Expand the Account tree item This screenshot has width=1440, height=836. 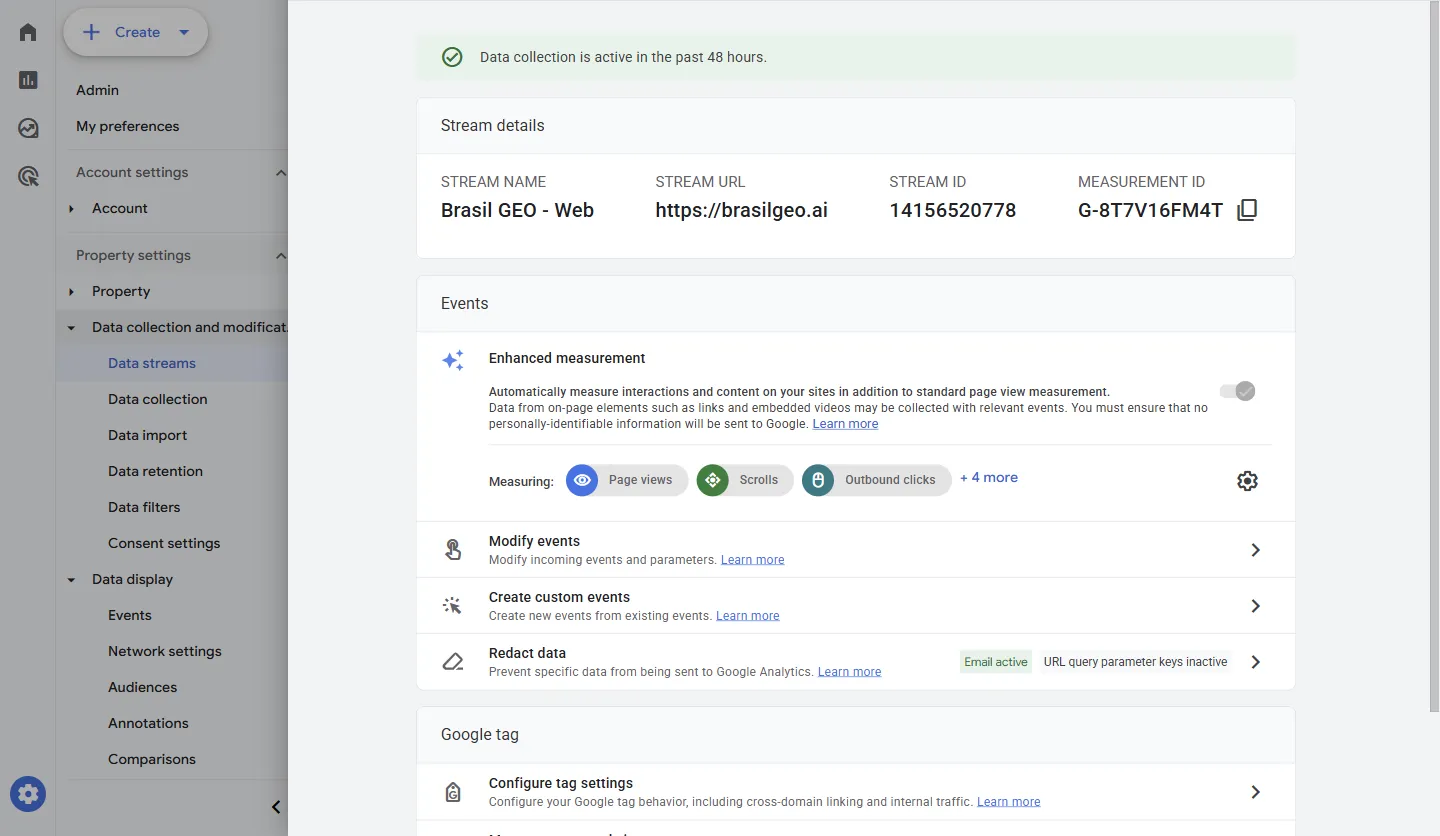click(x=71, y=209)
